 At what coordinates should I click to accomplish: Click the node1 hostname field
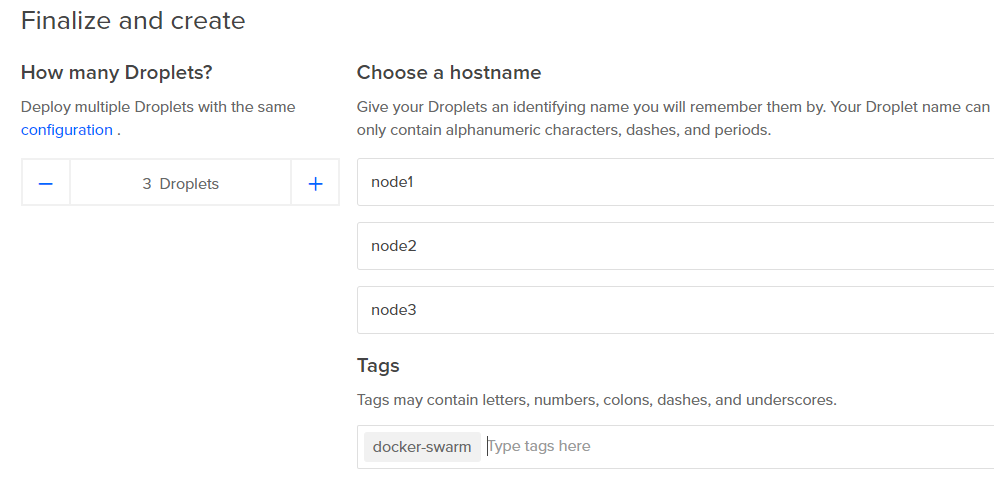[675, 182]
